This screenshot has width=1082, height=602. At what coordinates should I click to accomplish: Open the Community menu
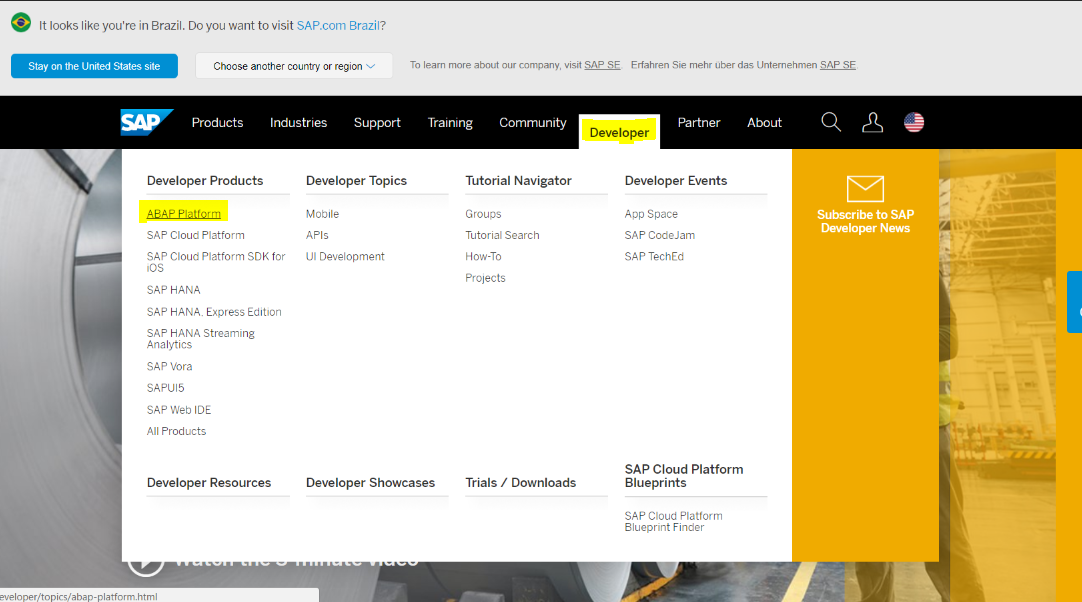point(533,122)
